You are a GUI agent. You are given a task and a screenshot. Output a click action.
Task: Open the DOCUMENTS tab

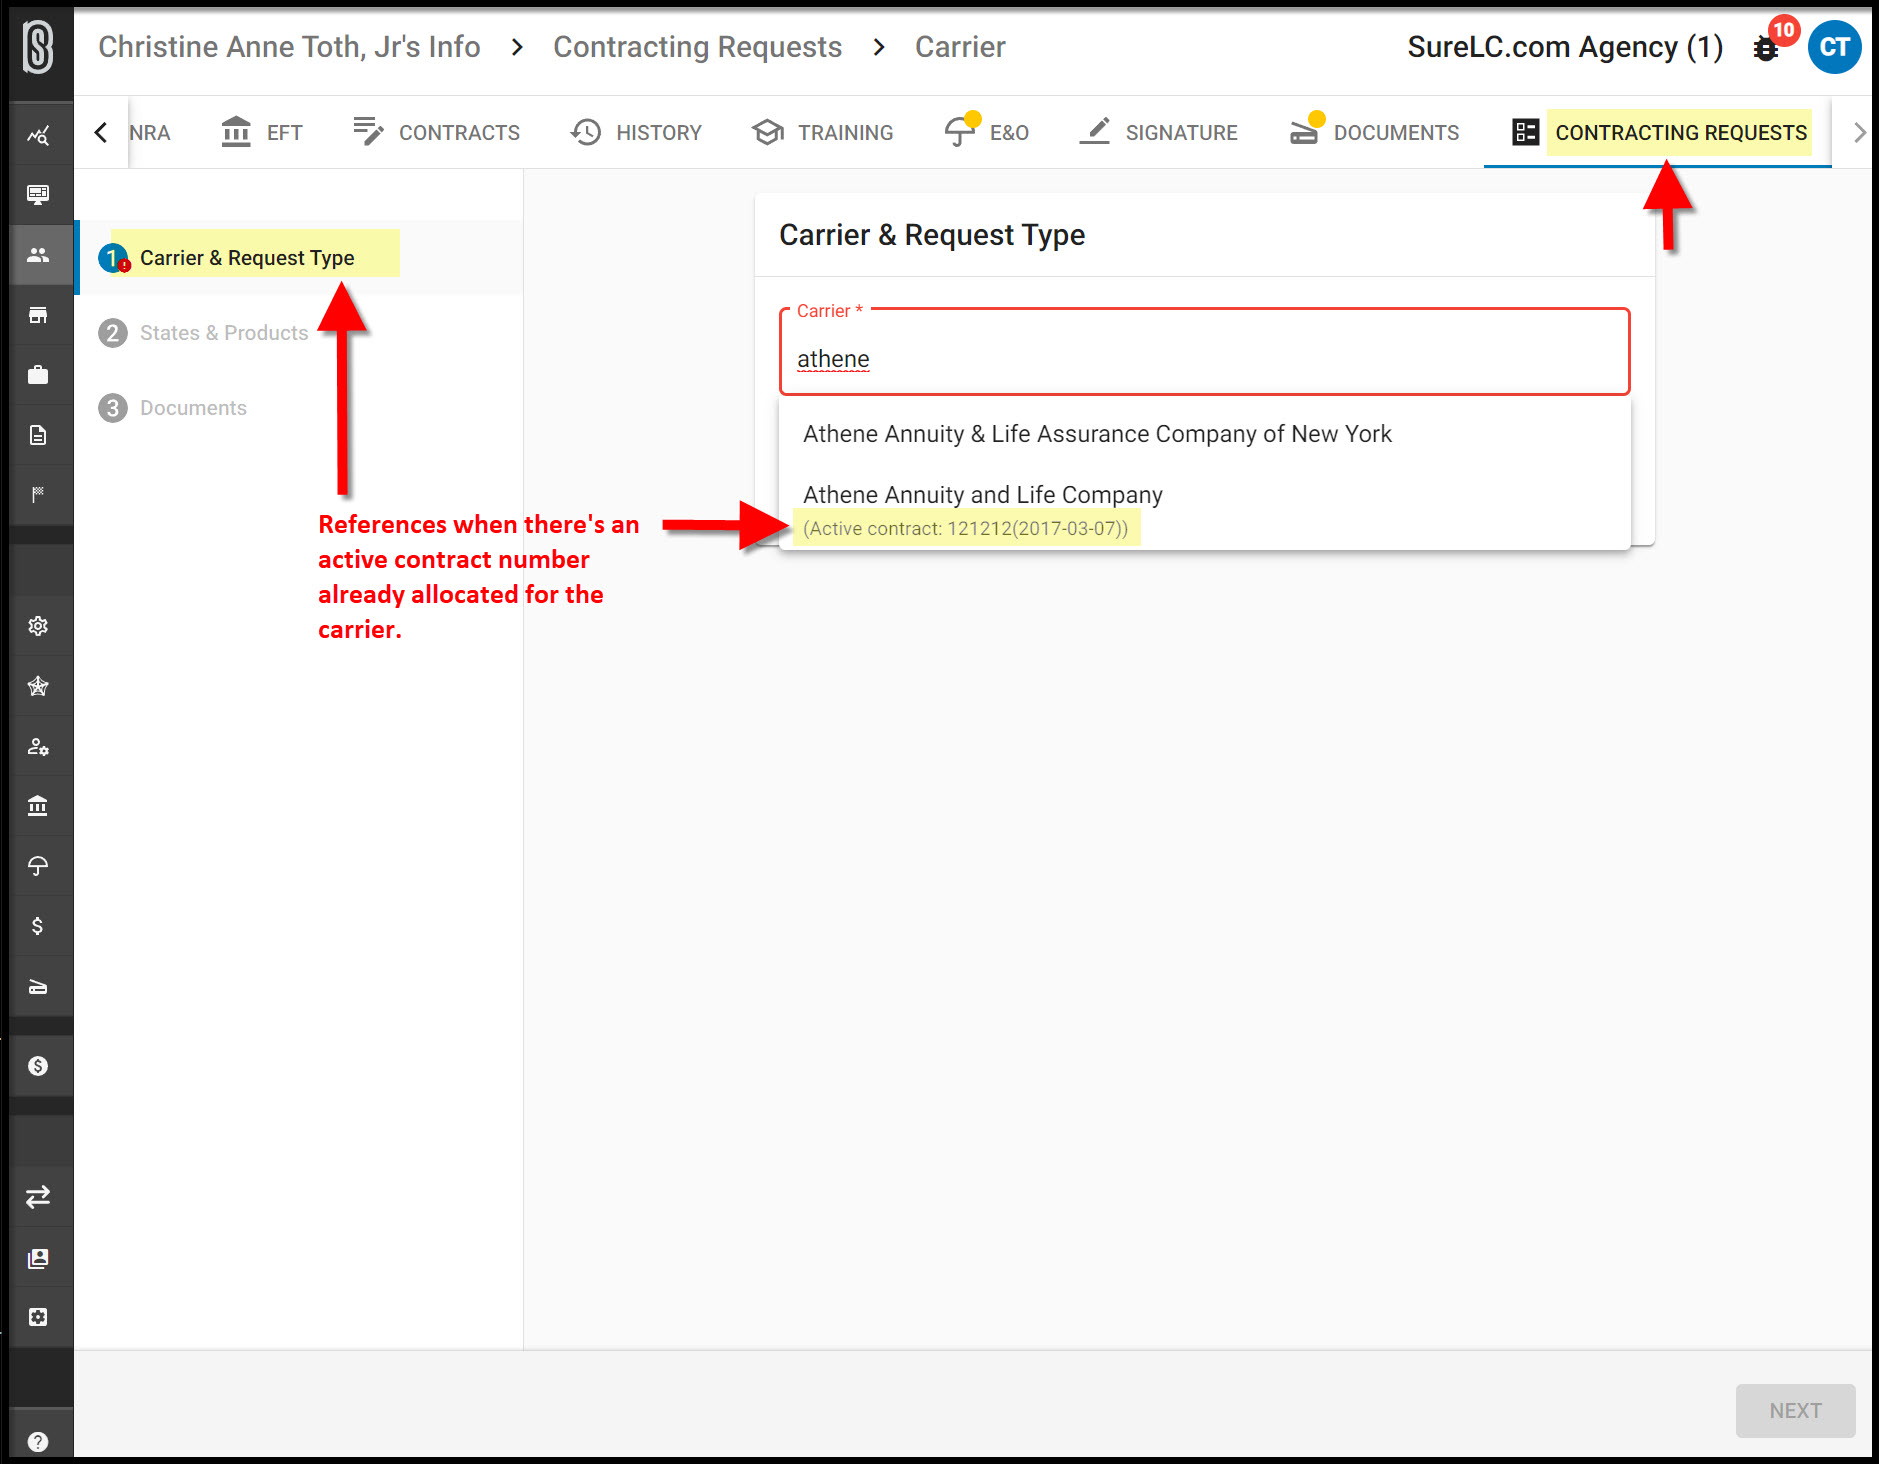pyautogui.click(x=1374, y=133)
